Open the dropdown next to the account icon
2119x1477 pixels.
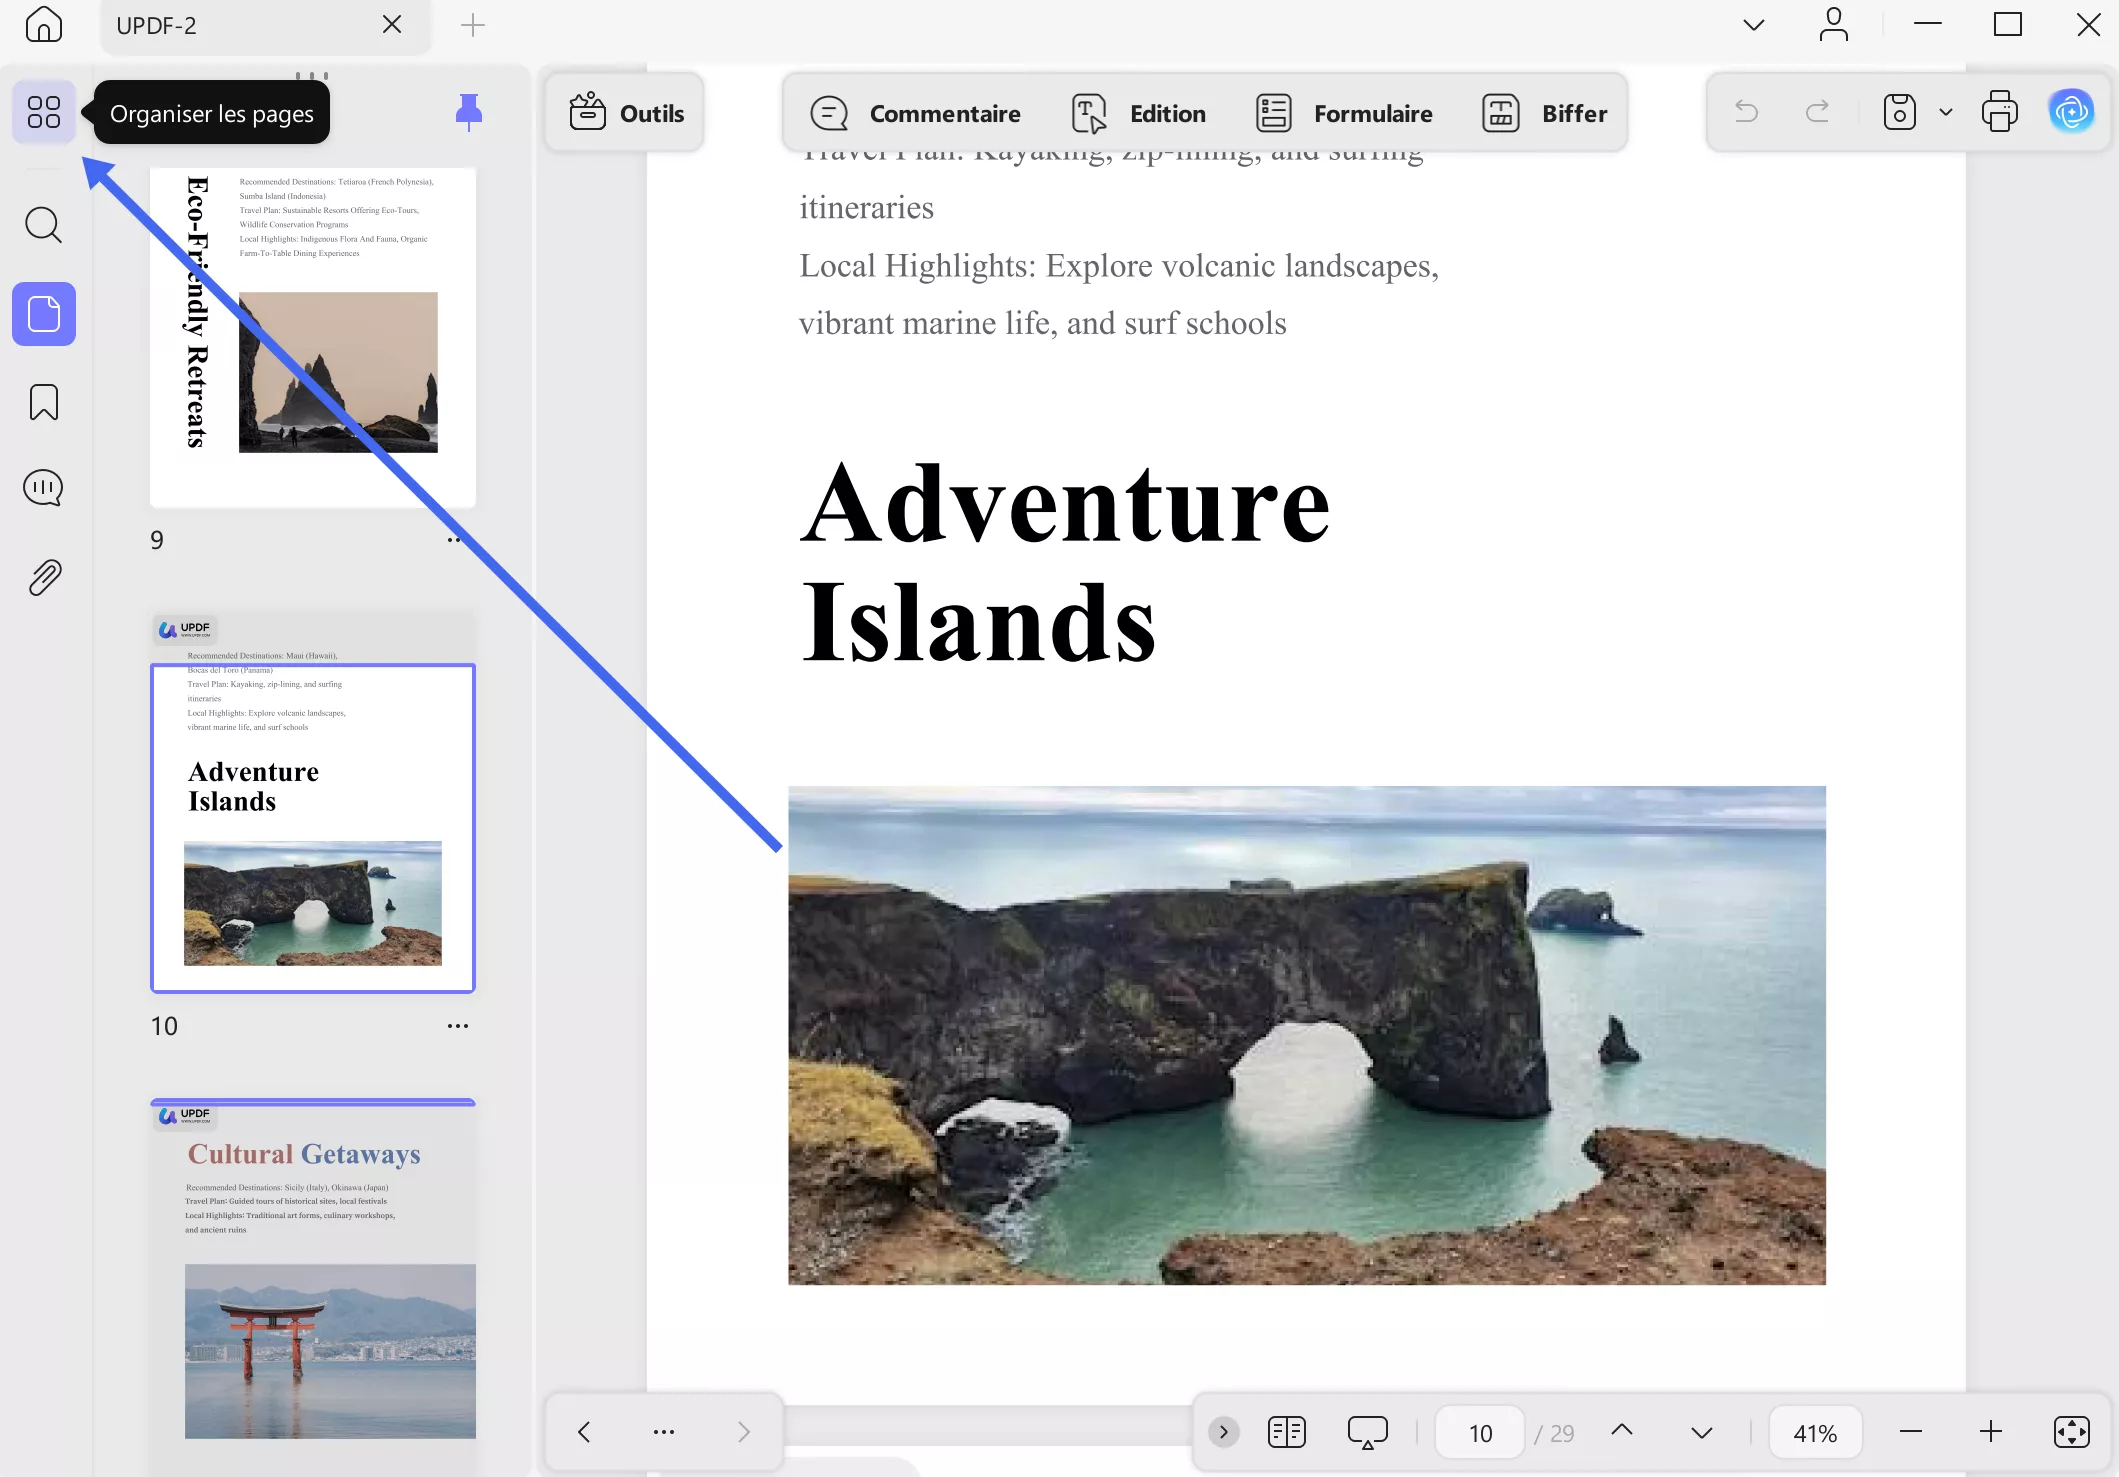(1753, 24)
